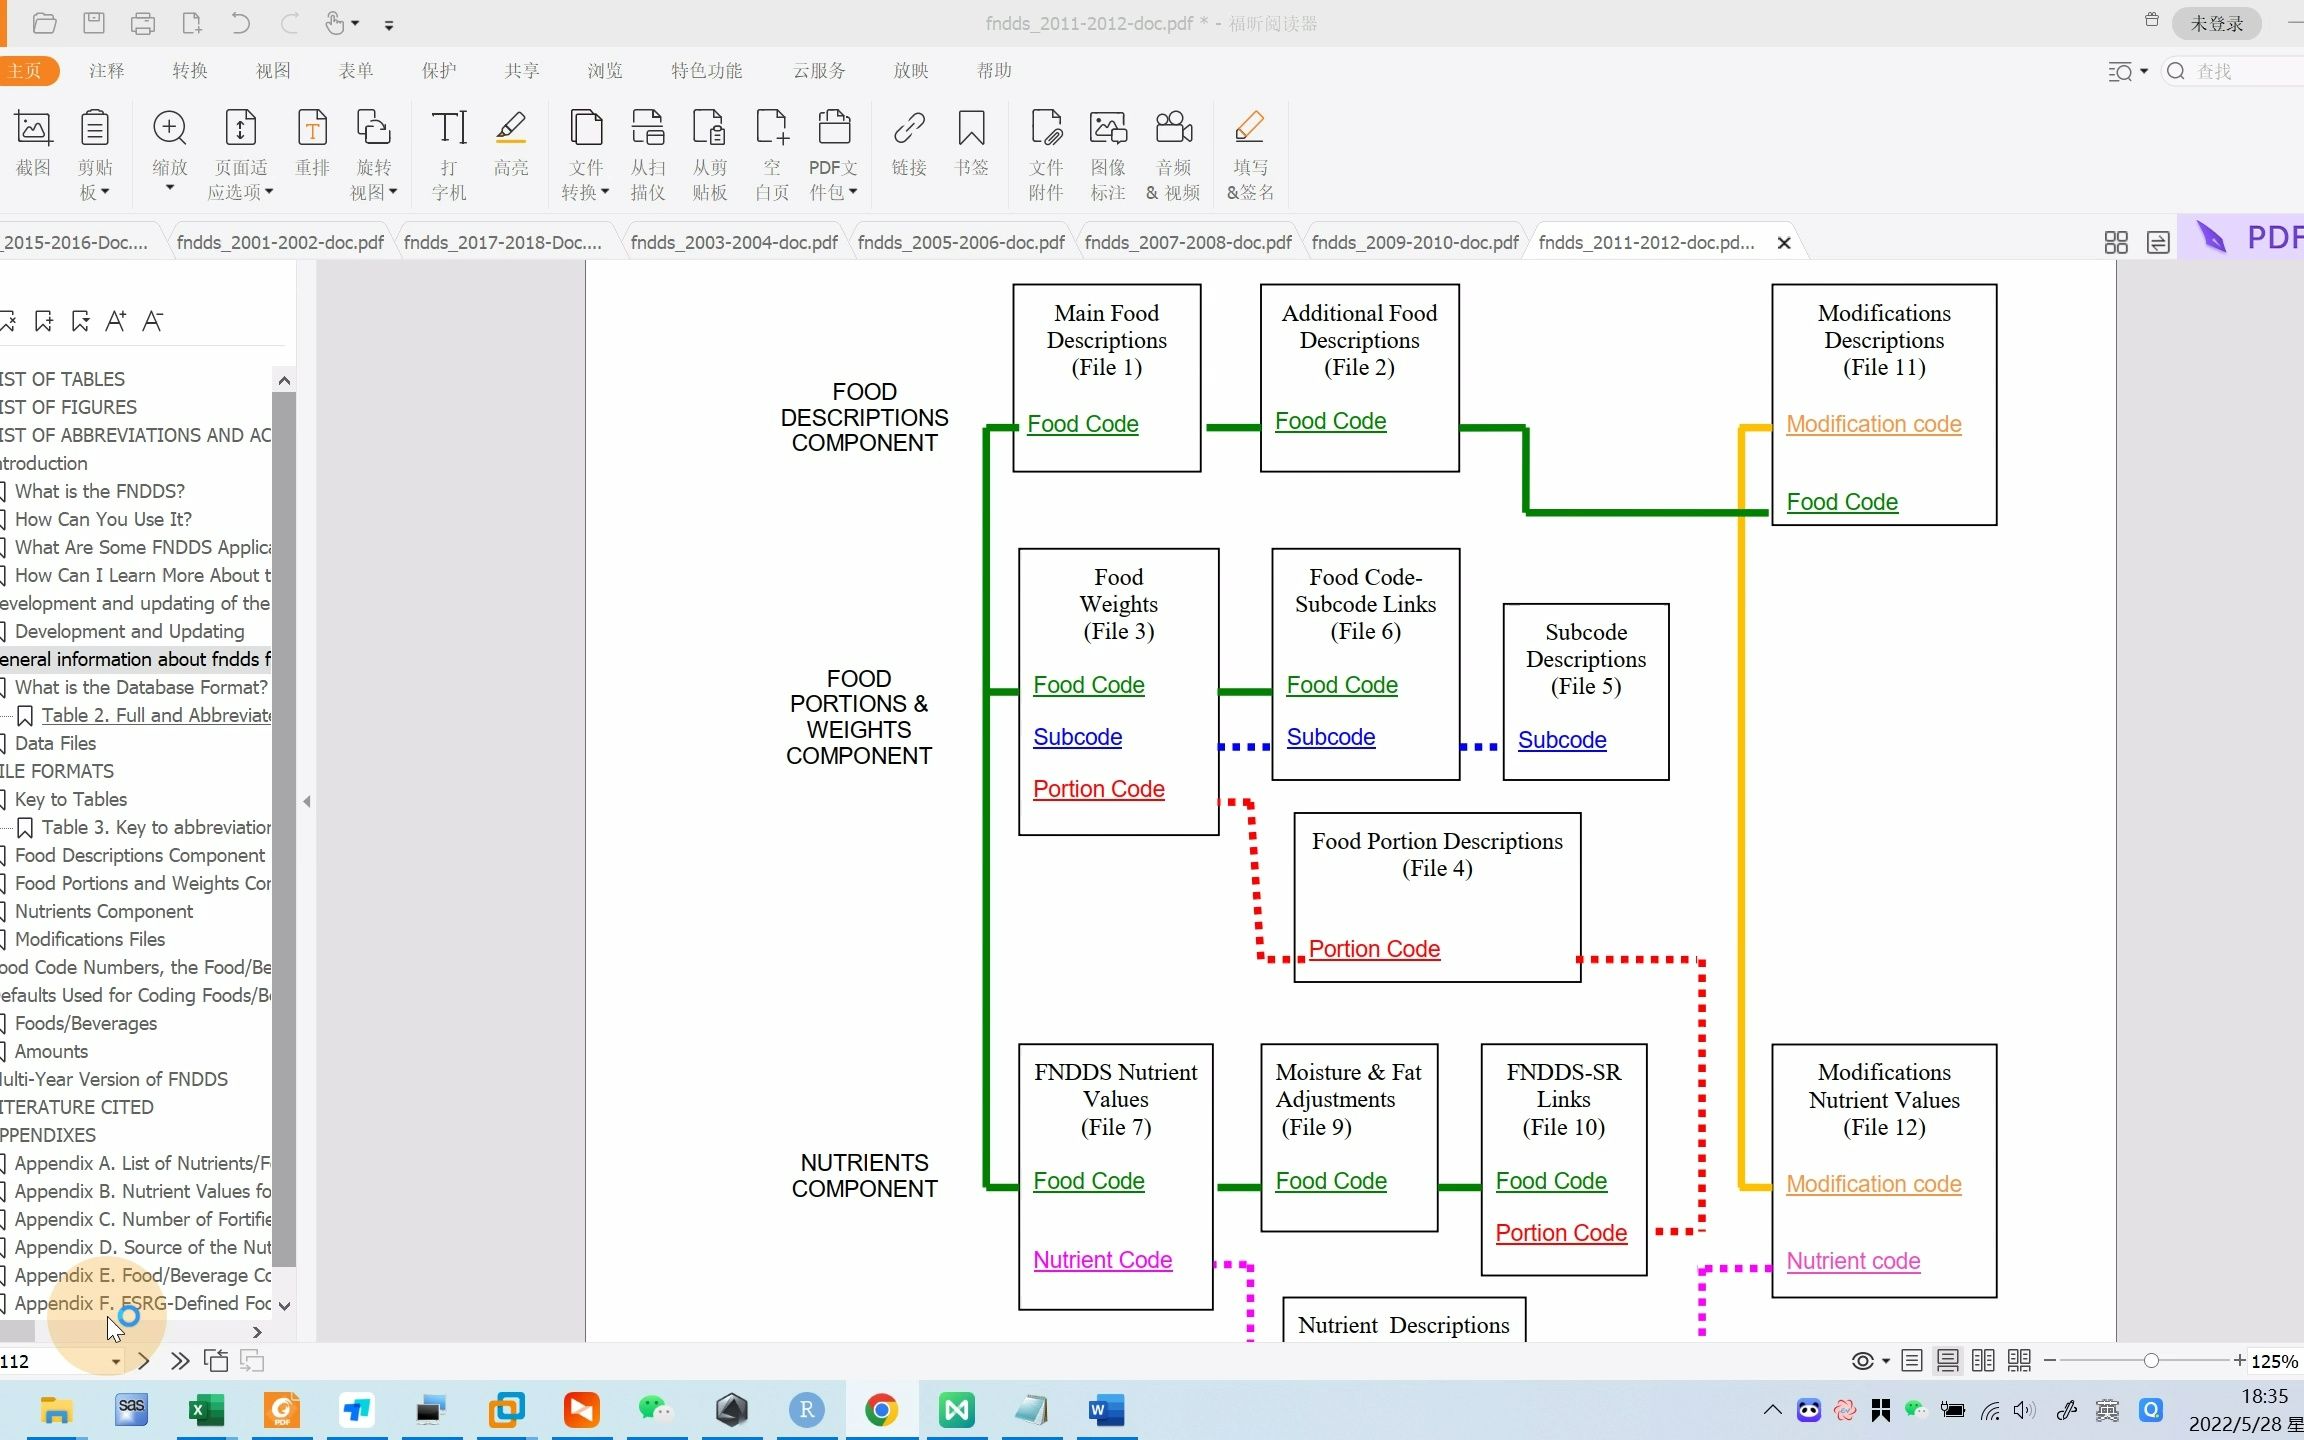Expand the rotate view (旋转视图) dropdown
Screen dimensions: 2304x1440
click(x=393, y=192)
